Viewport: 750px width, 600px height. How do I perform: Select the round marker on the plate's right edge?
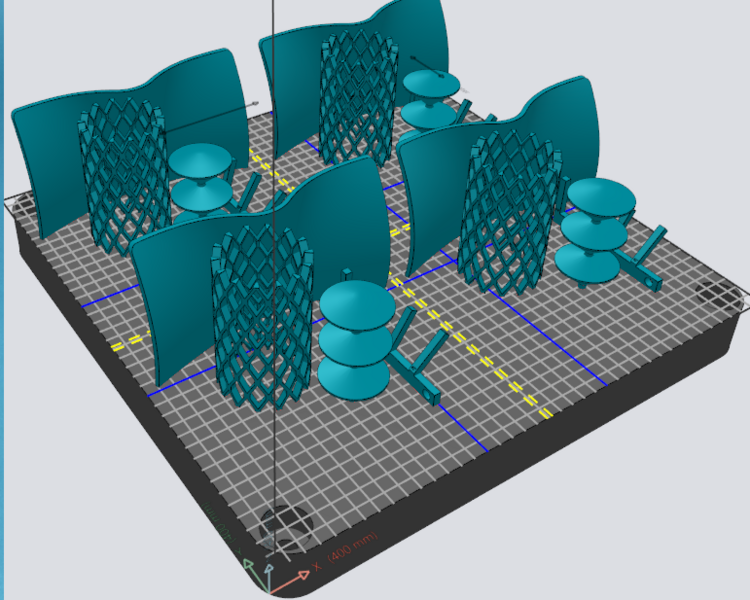[x=718, y=295]
